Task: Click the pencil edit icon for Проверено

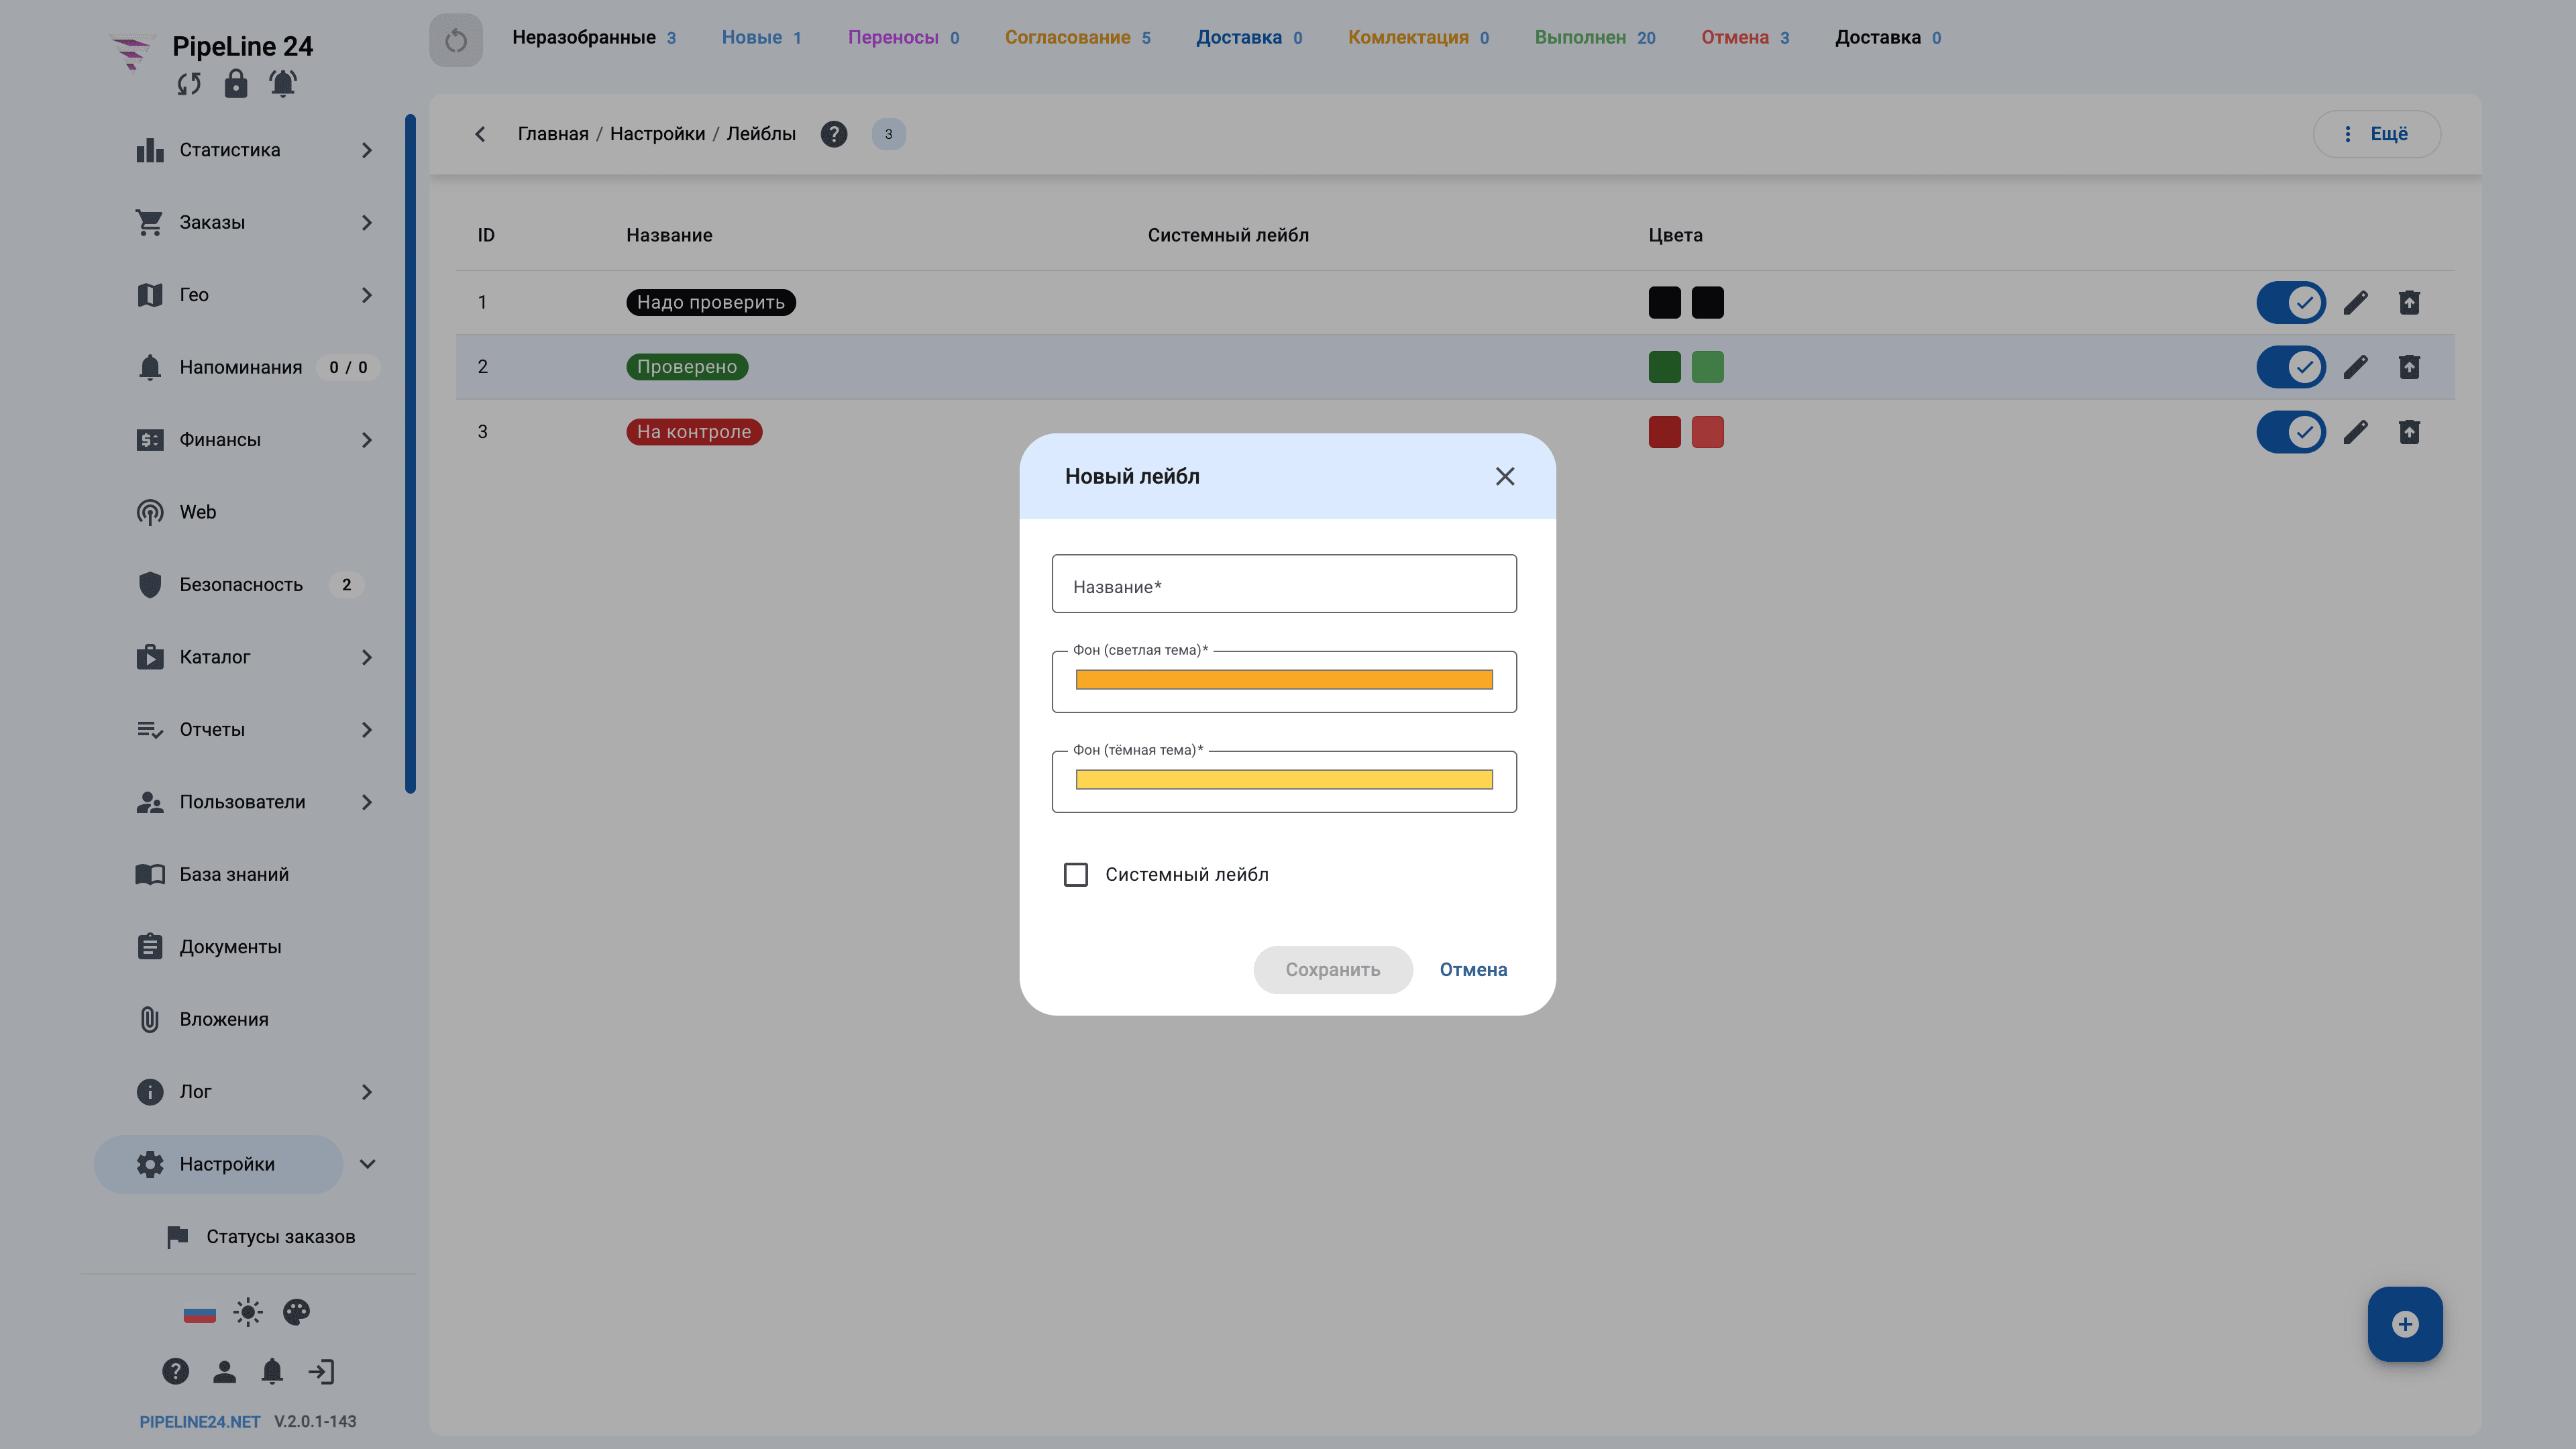Action: click(x=2355, y=367)
